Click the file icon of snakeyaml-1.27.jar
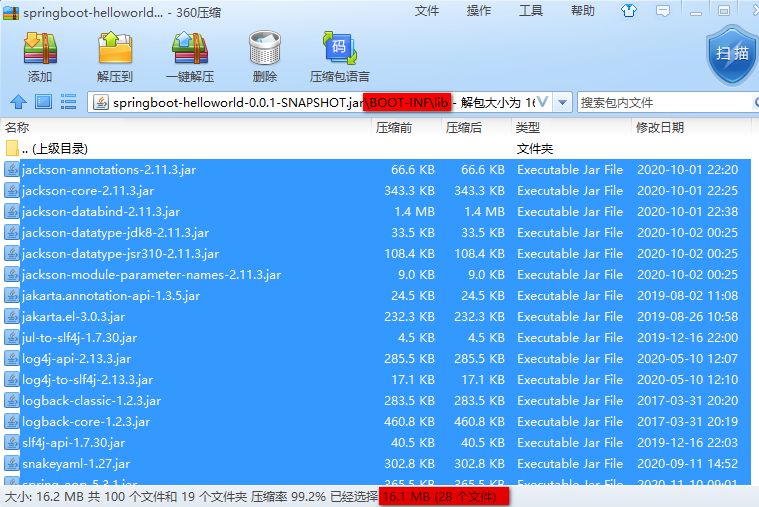 (12, 463)
